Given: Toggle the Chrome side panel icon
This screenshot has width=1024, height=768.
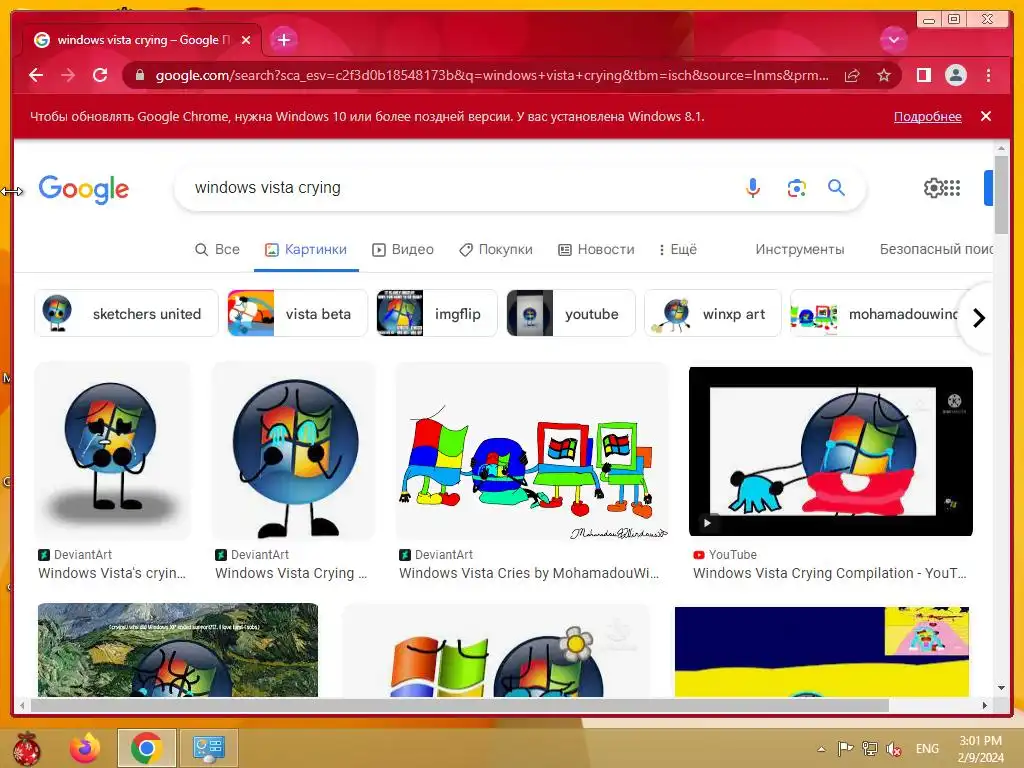Looking at the screenshot, I should (923, 75).
